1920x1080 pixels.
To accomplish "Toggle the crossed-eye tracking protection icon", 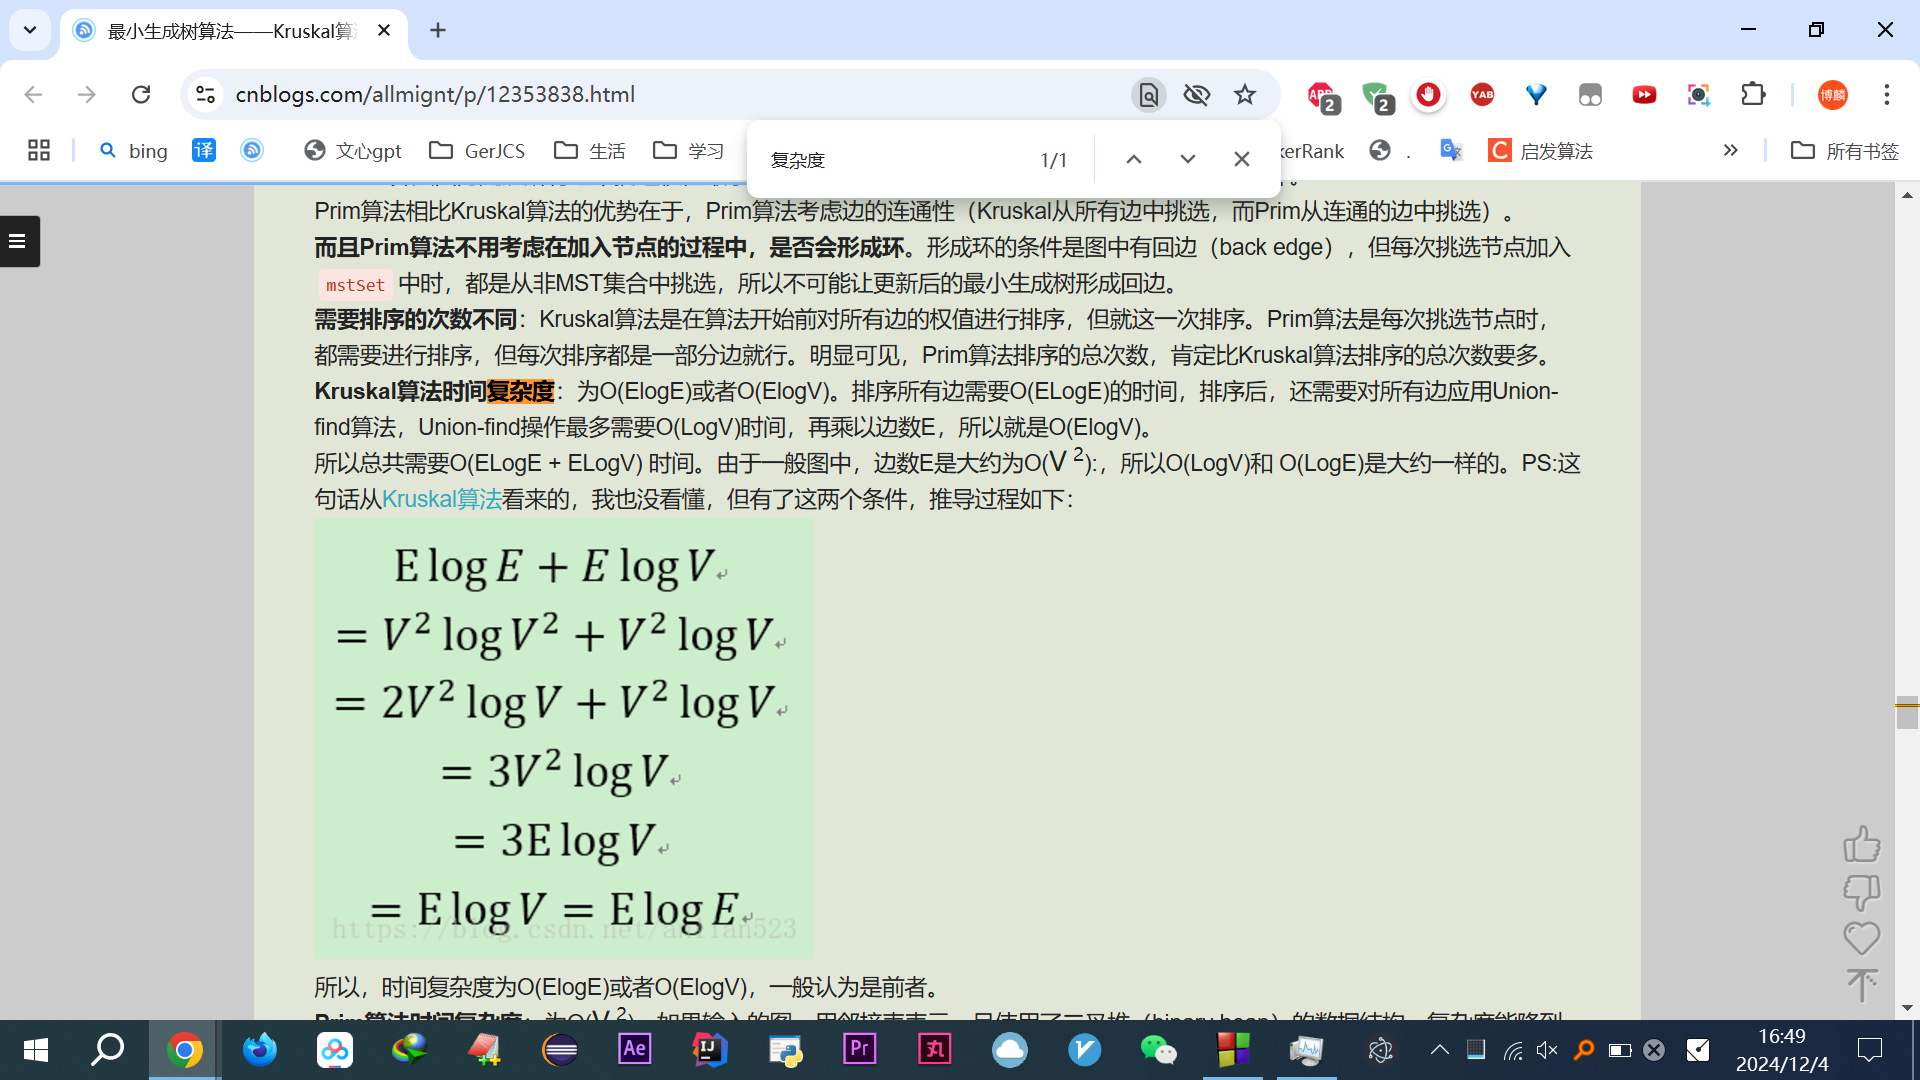I will (x=1196, y=94).
